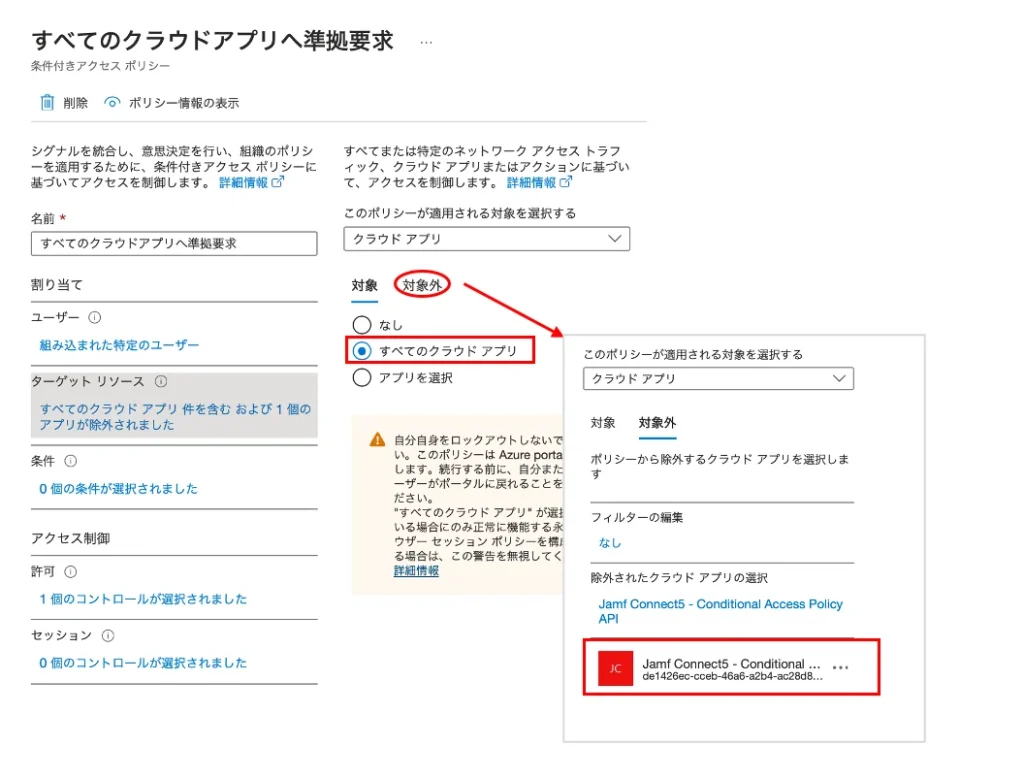Click the info icon next to ユーザー

95,317
